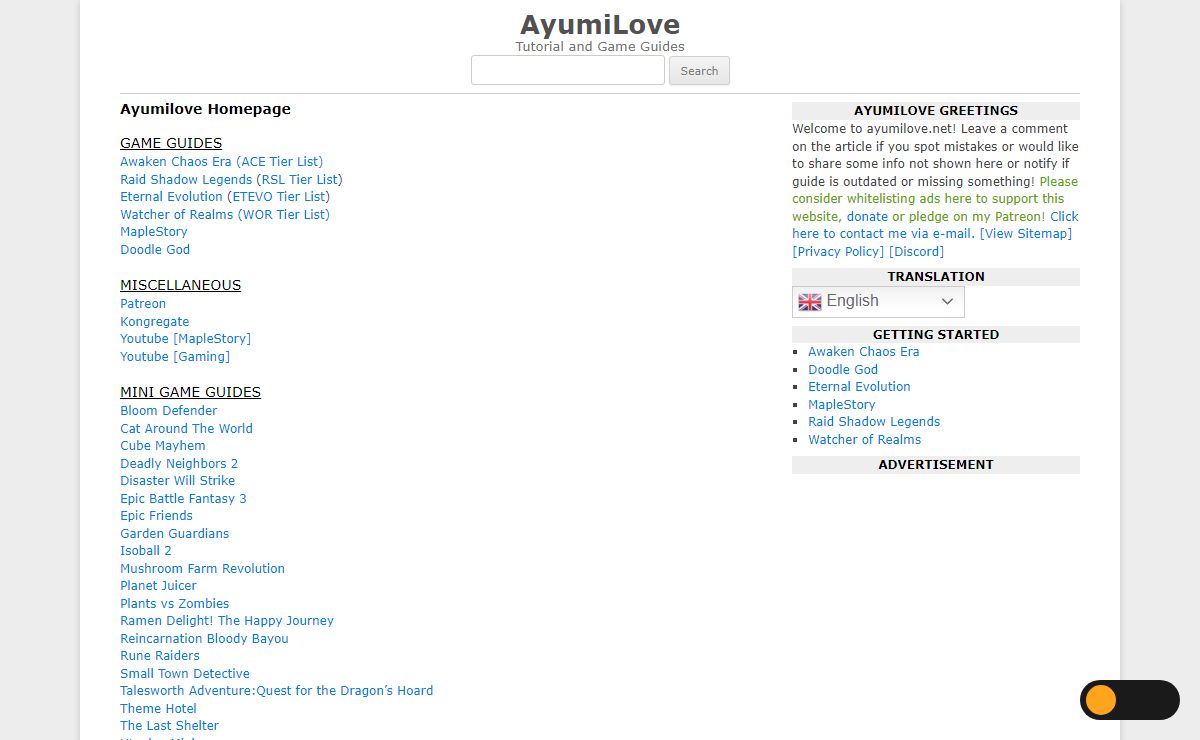
Task: Open the Cube Mayhem guide
Action: click(163, 446)
